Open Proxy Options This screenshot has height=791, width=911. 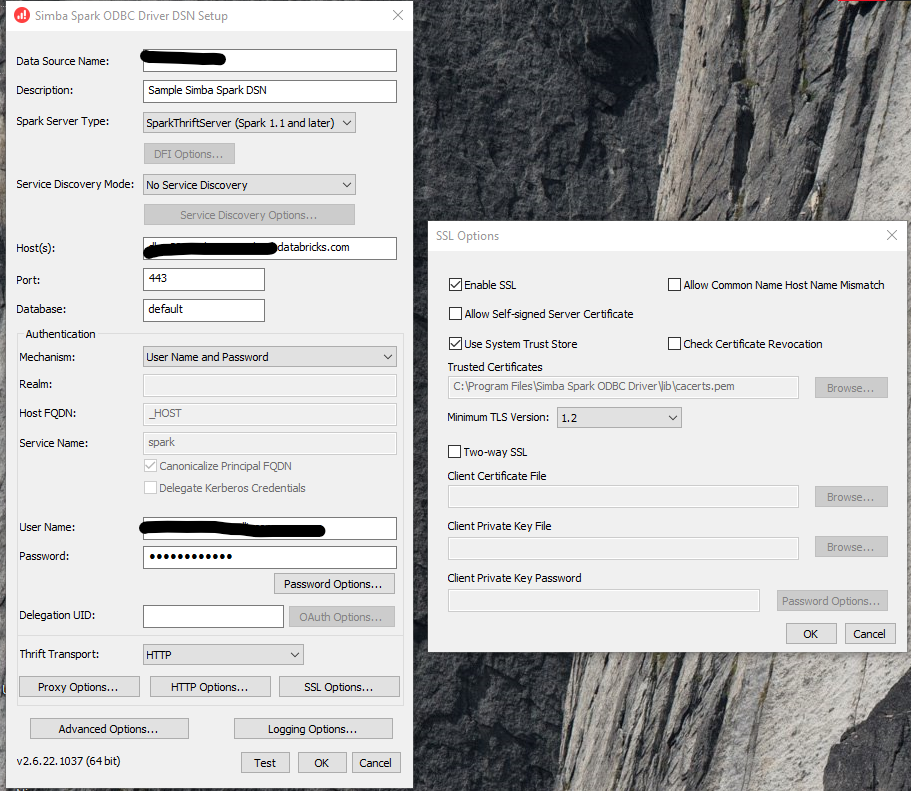tap(78, 686)
